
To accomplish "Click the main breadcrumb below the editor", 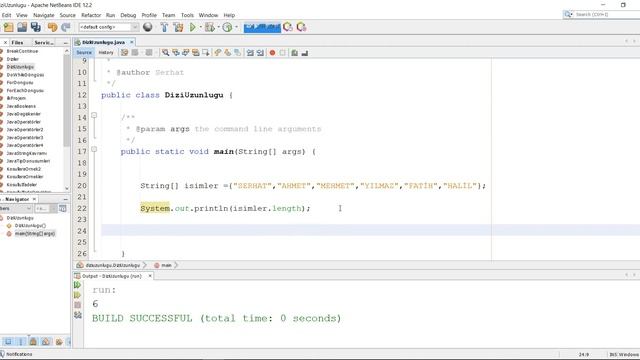I will [x=166, y=265].
